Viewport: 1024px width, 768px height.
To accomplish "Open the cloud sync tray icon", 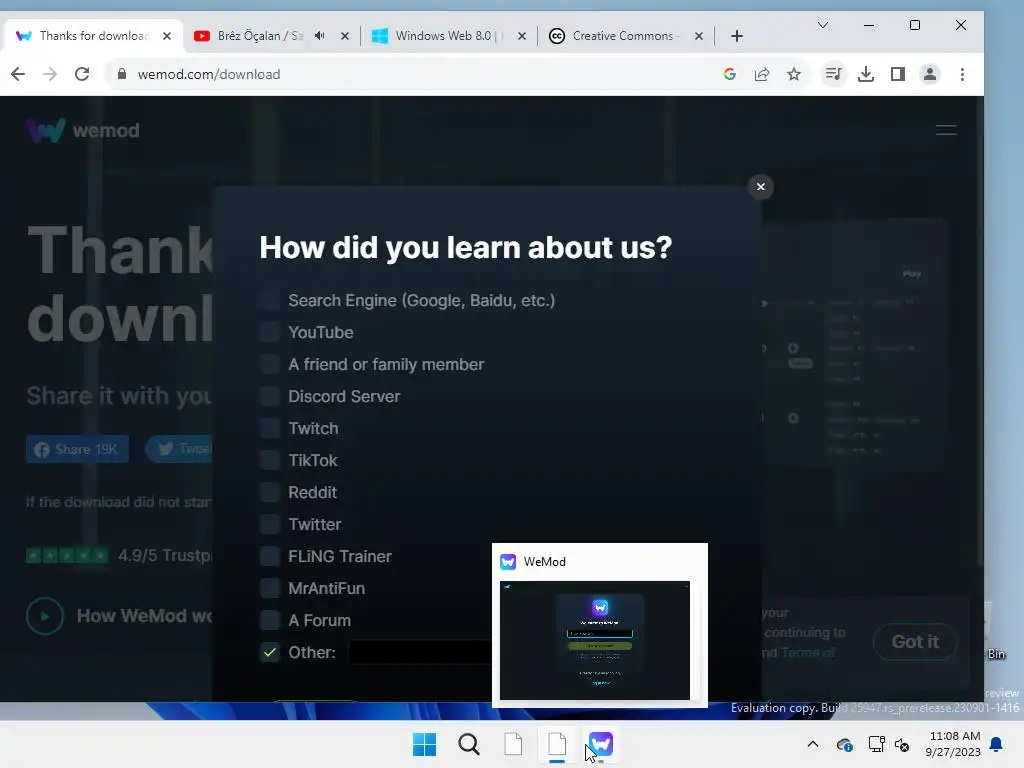I will [x=844, y=744].
